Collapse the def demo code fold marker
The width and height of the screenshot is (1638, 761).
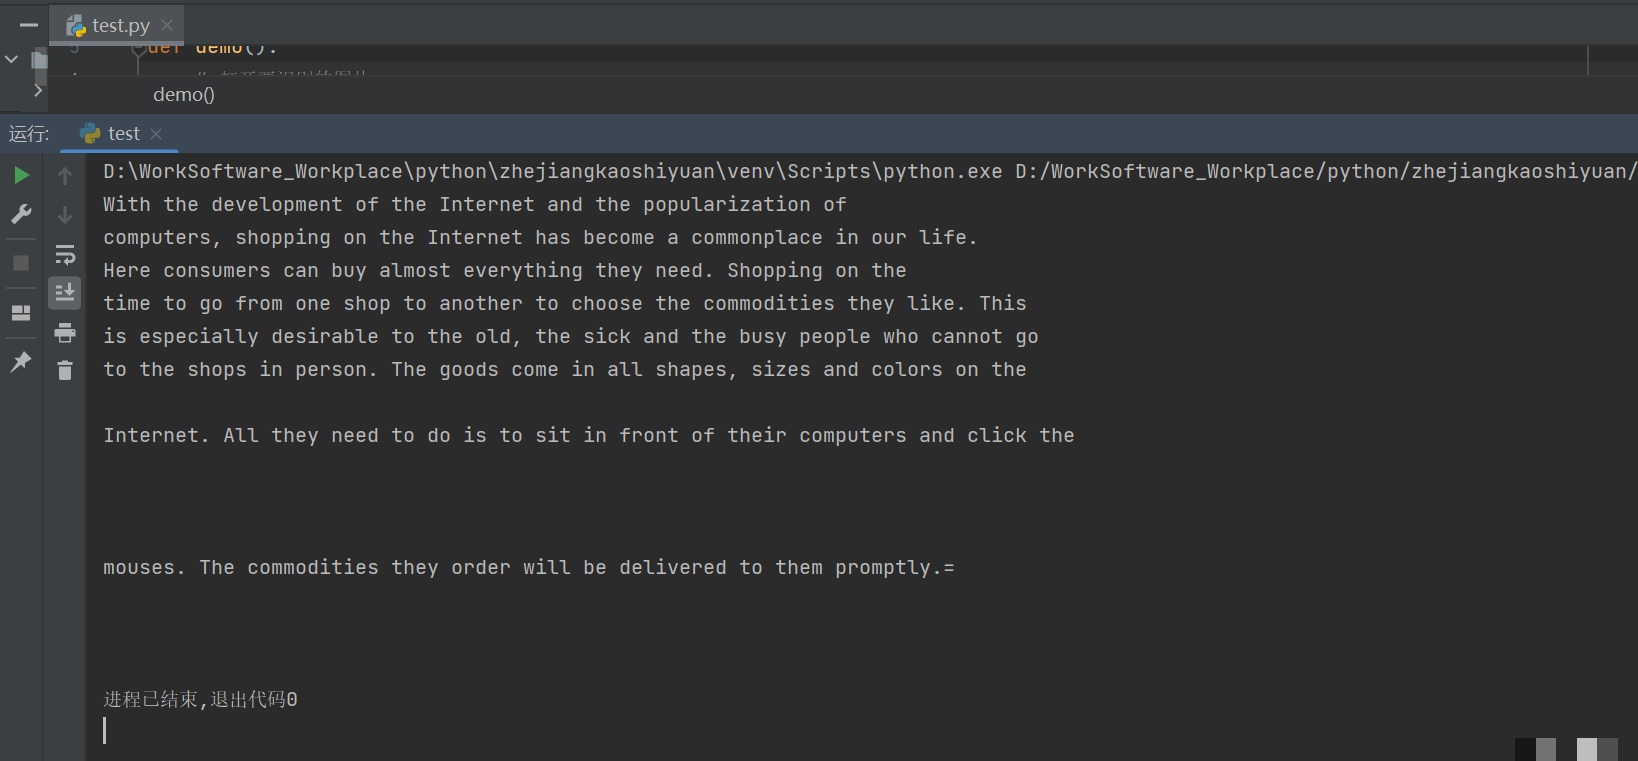[x=139, y=48]
